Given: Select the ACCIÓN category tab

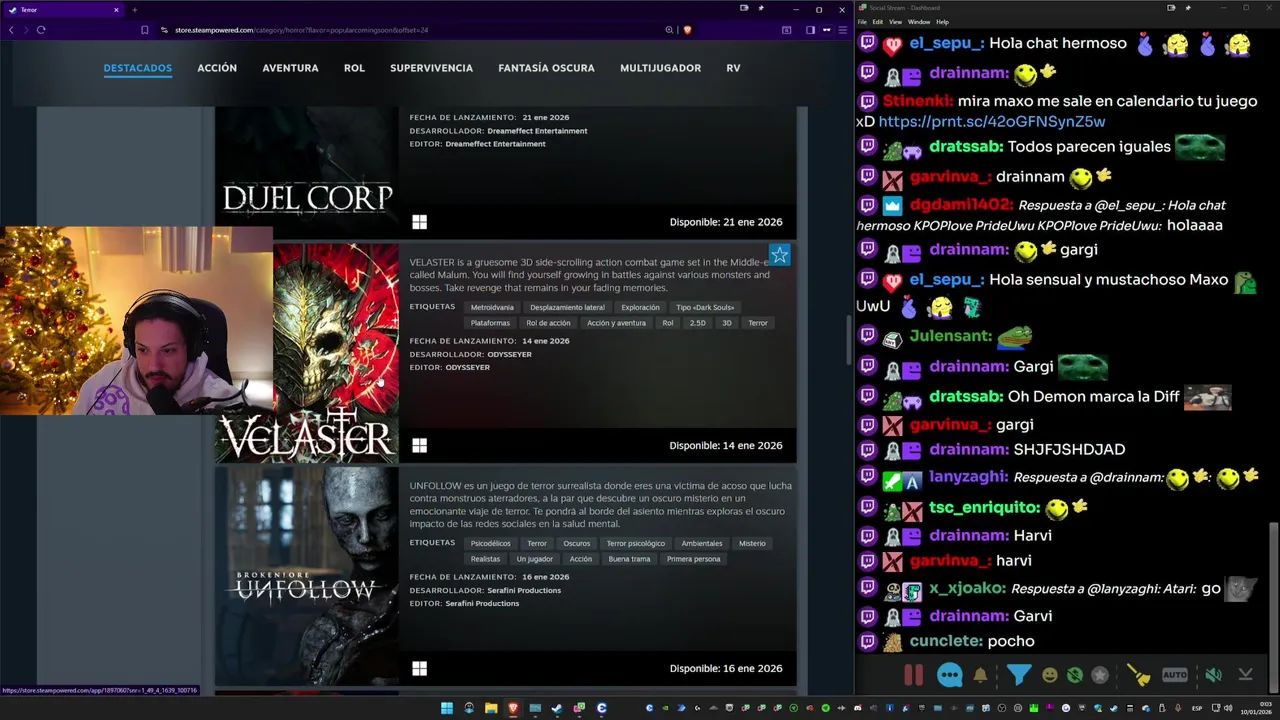Looking at the screenshot, I should tap(217, 68).
